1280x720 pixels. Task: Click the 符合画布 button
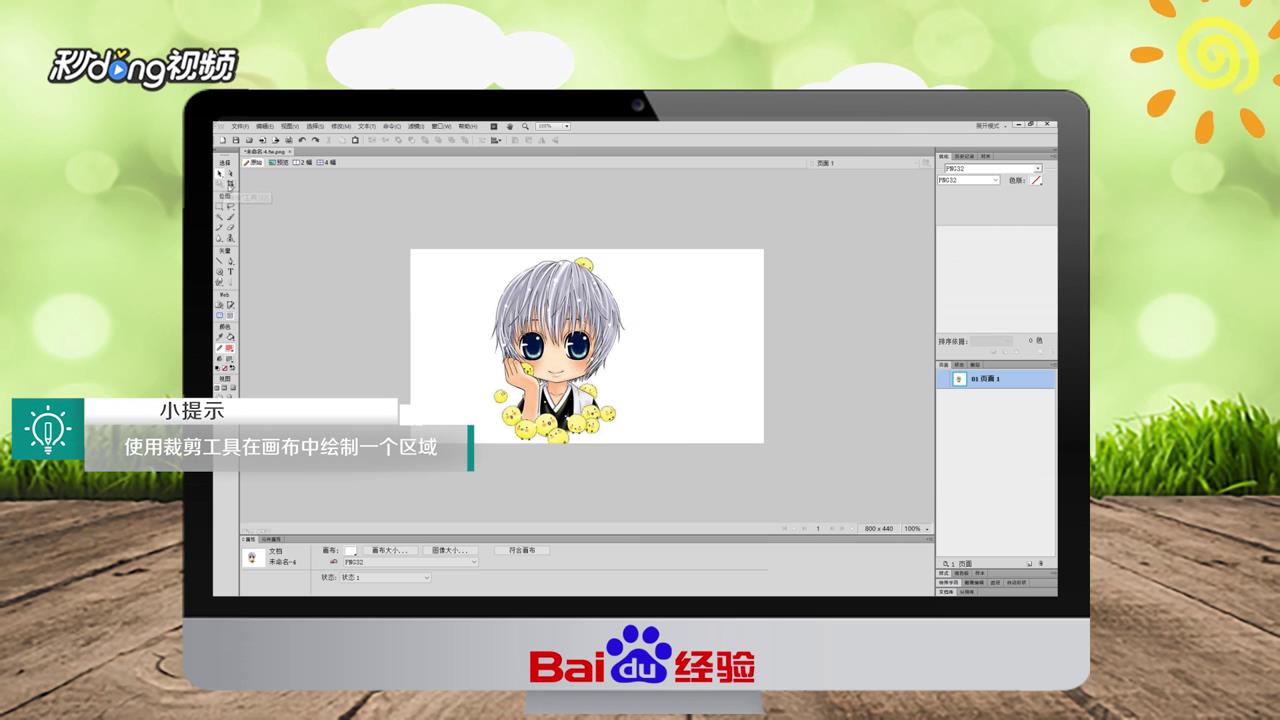point(522,550)
